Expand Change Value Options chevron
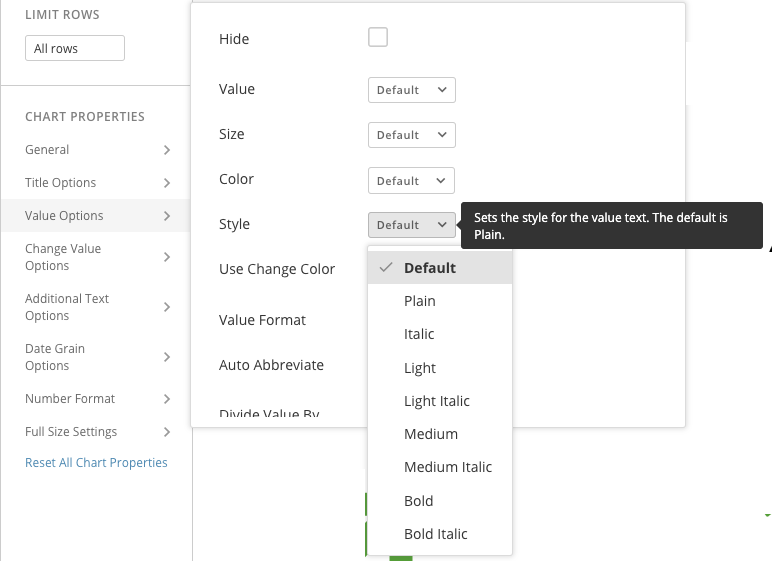 [167, 257]
